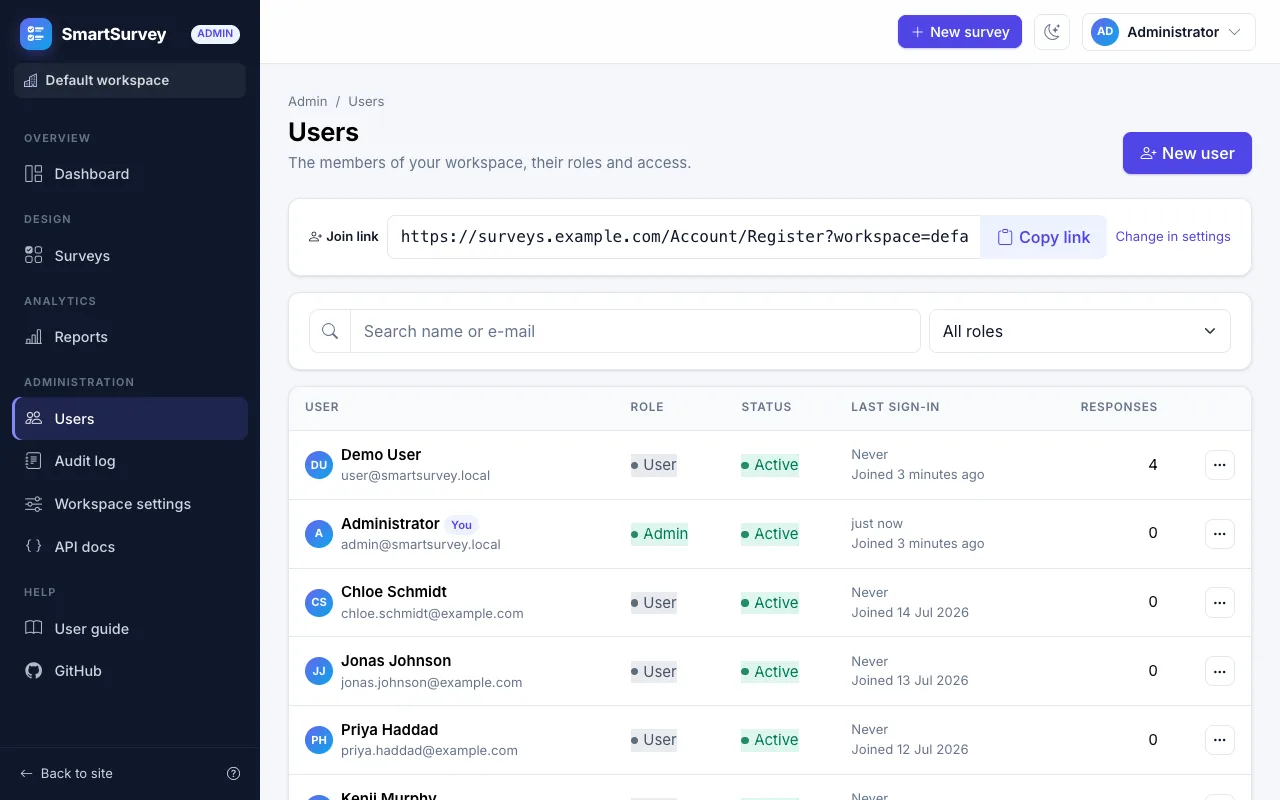This screenshot has height=800, width=1280.
Task: Open the Default workspace switcher
Action: coord(130,80)
